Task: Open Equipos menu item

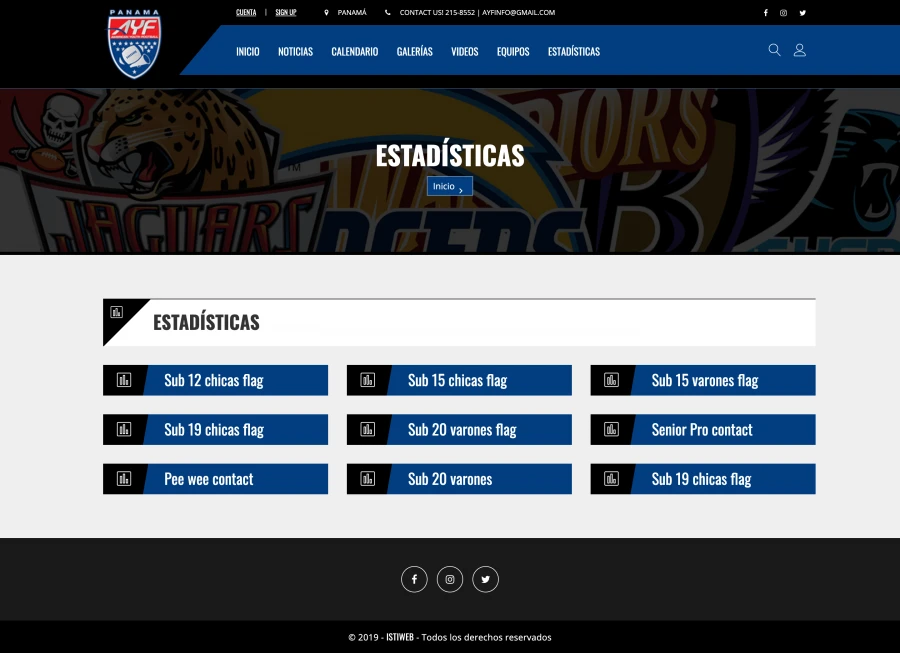Action: 513,52
